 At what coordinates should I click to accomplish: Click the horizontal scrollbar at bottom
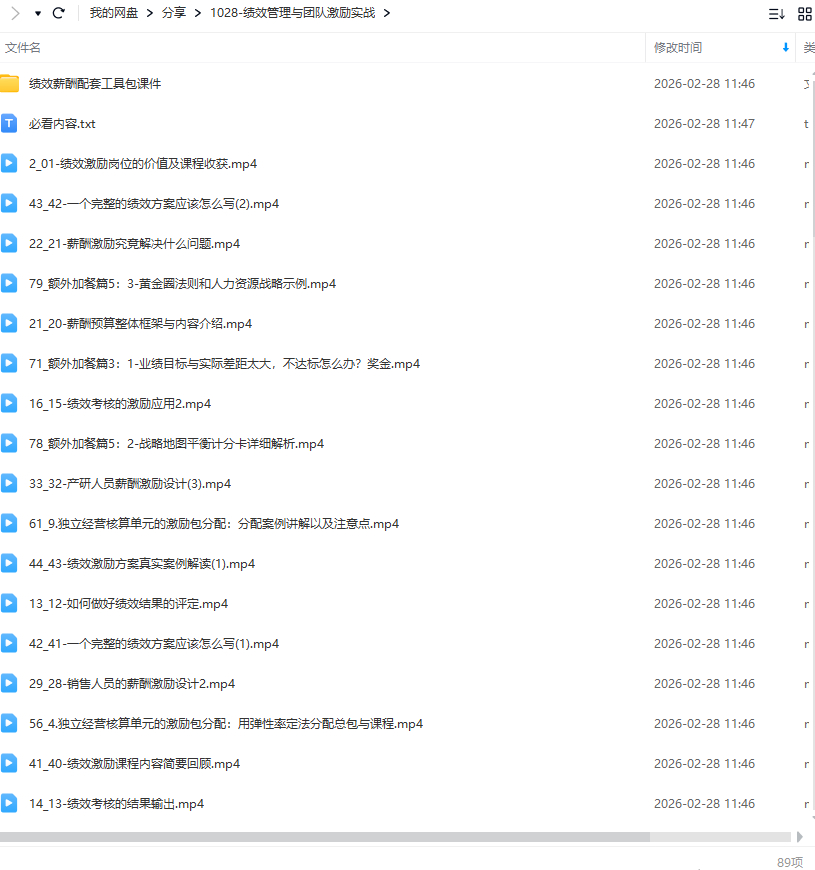[x=325, y=837]
